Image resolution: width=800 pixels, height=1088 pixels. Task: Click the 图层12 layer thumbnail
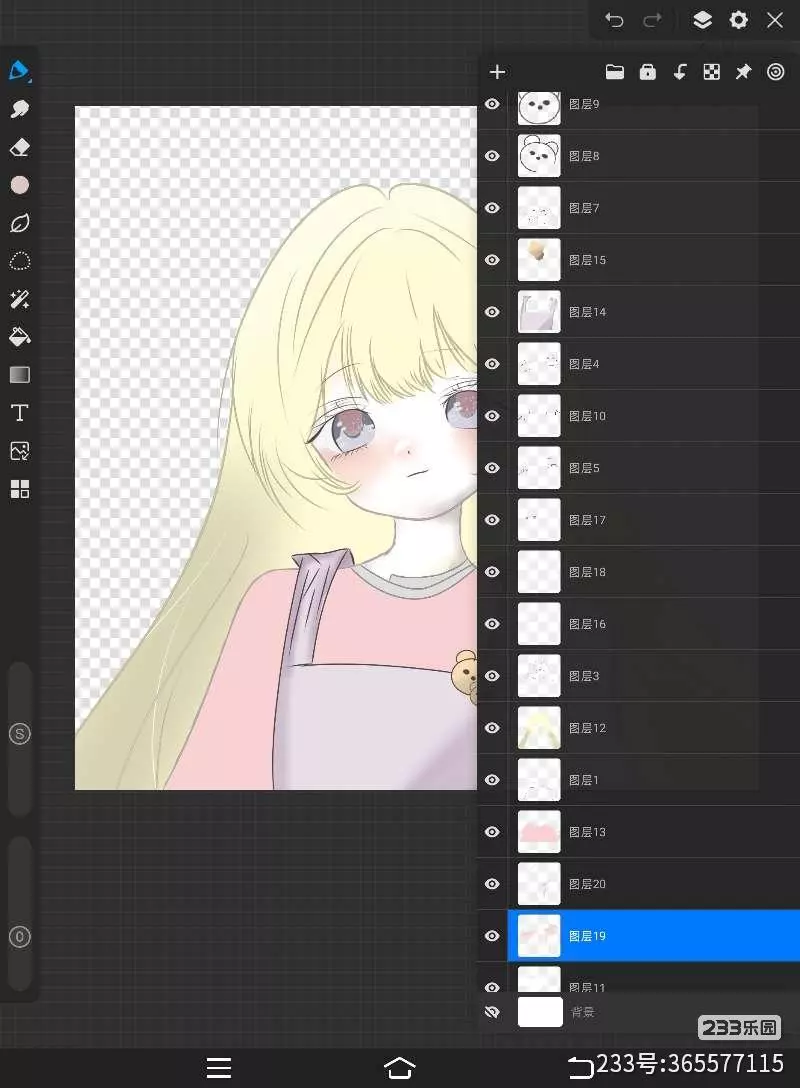click(x=539, y=728)
